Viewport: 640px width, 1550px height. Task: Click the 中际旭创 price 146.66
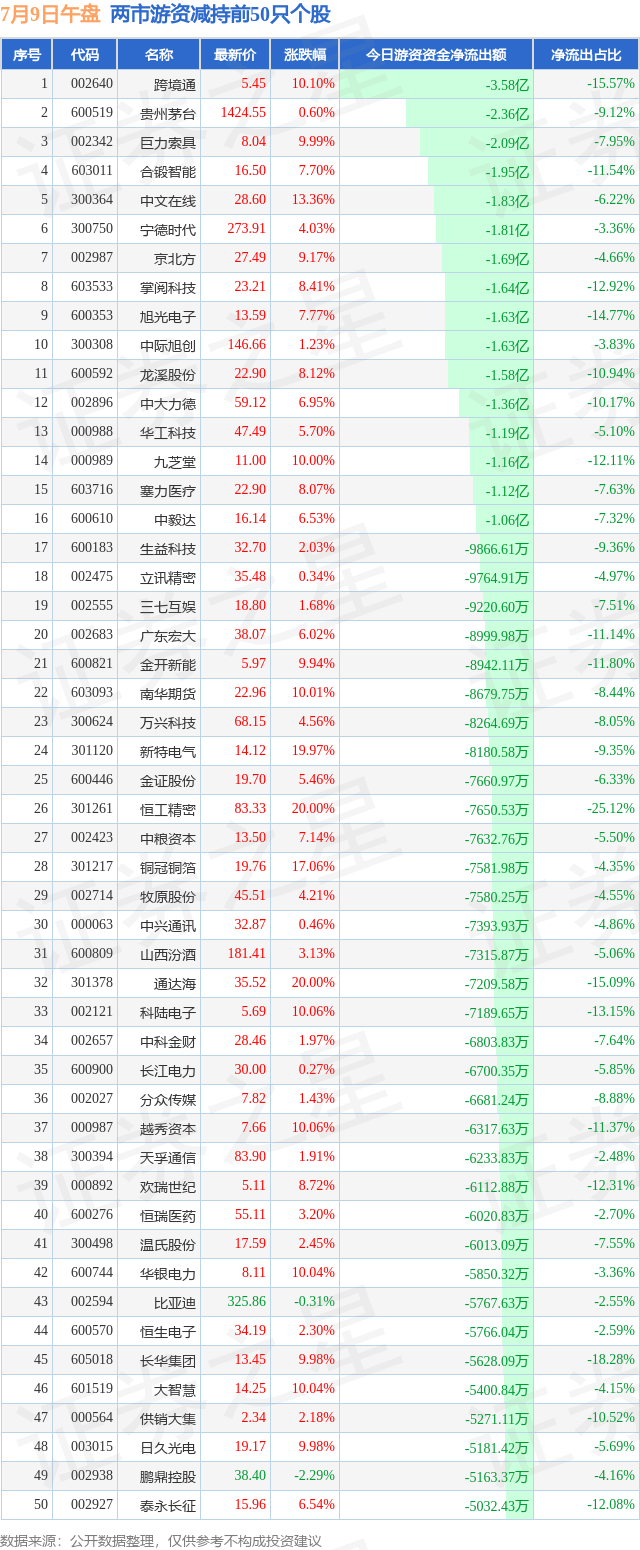[x=246, y=345]
